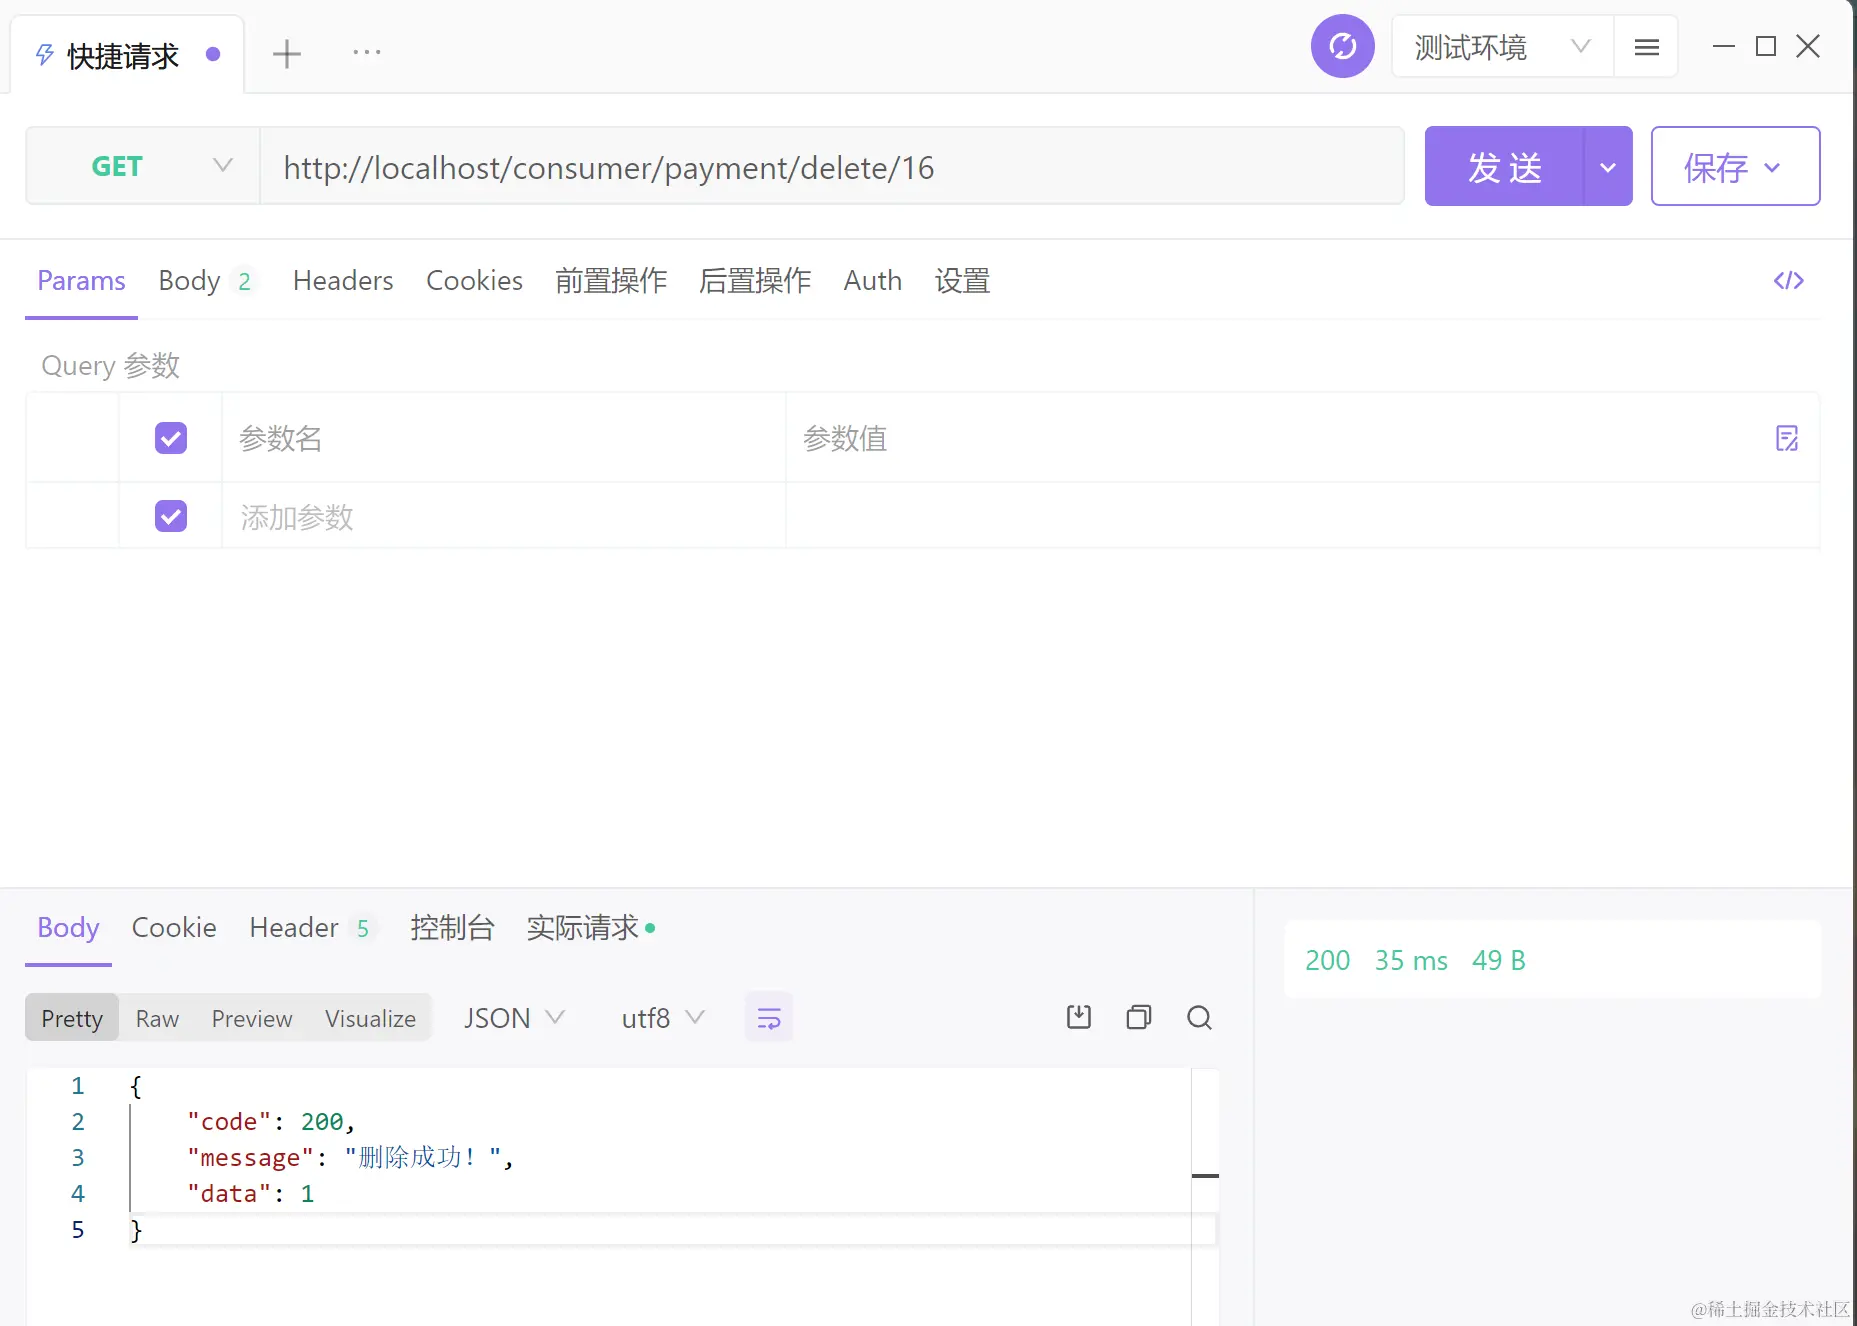Click the "data": 1 response line

tap(250, 1194)
